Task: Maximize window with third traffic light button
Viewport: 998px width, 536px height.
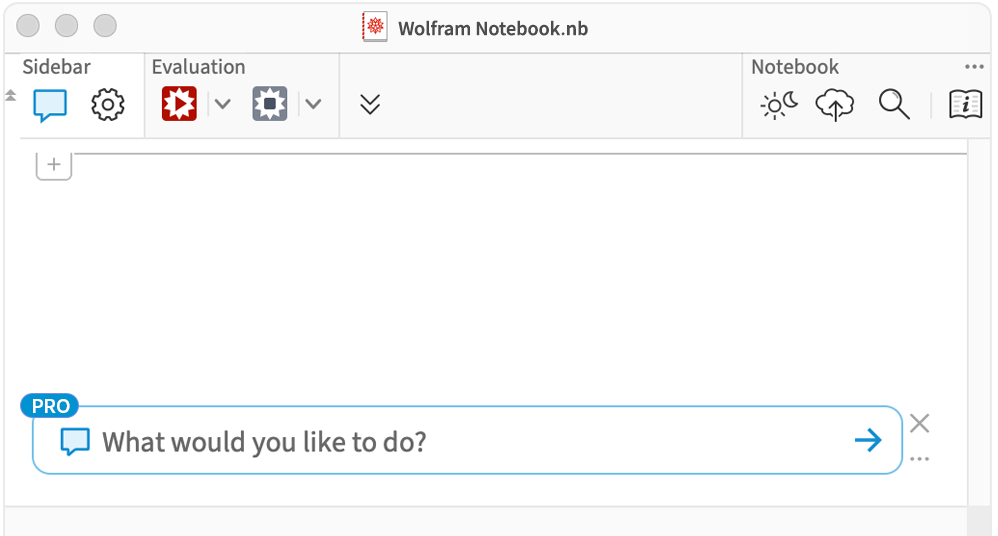Action: (105, 26)
